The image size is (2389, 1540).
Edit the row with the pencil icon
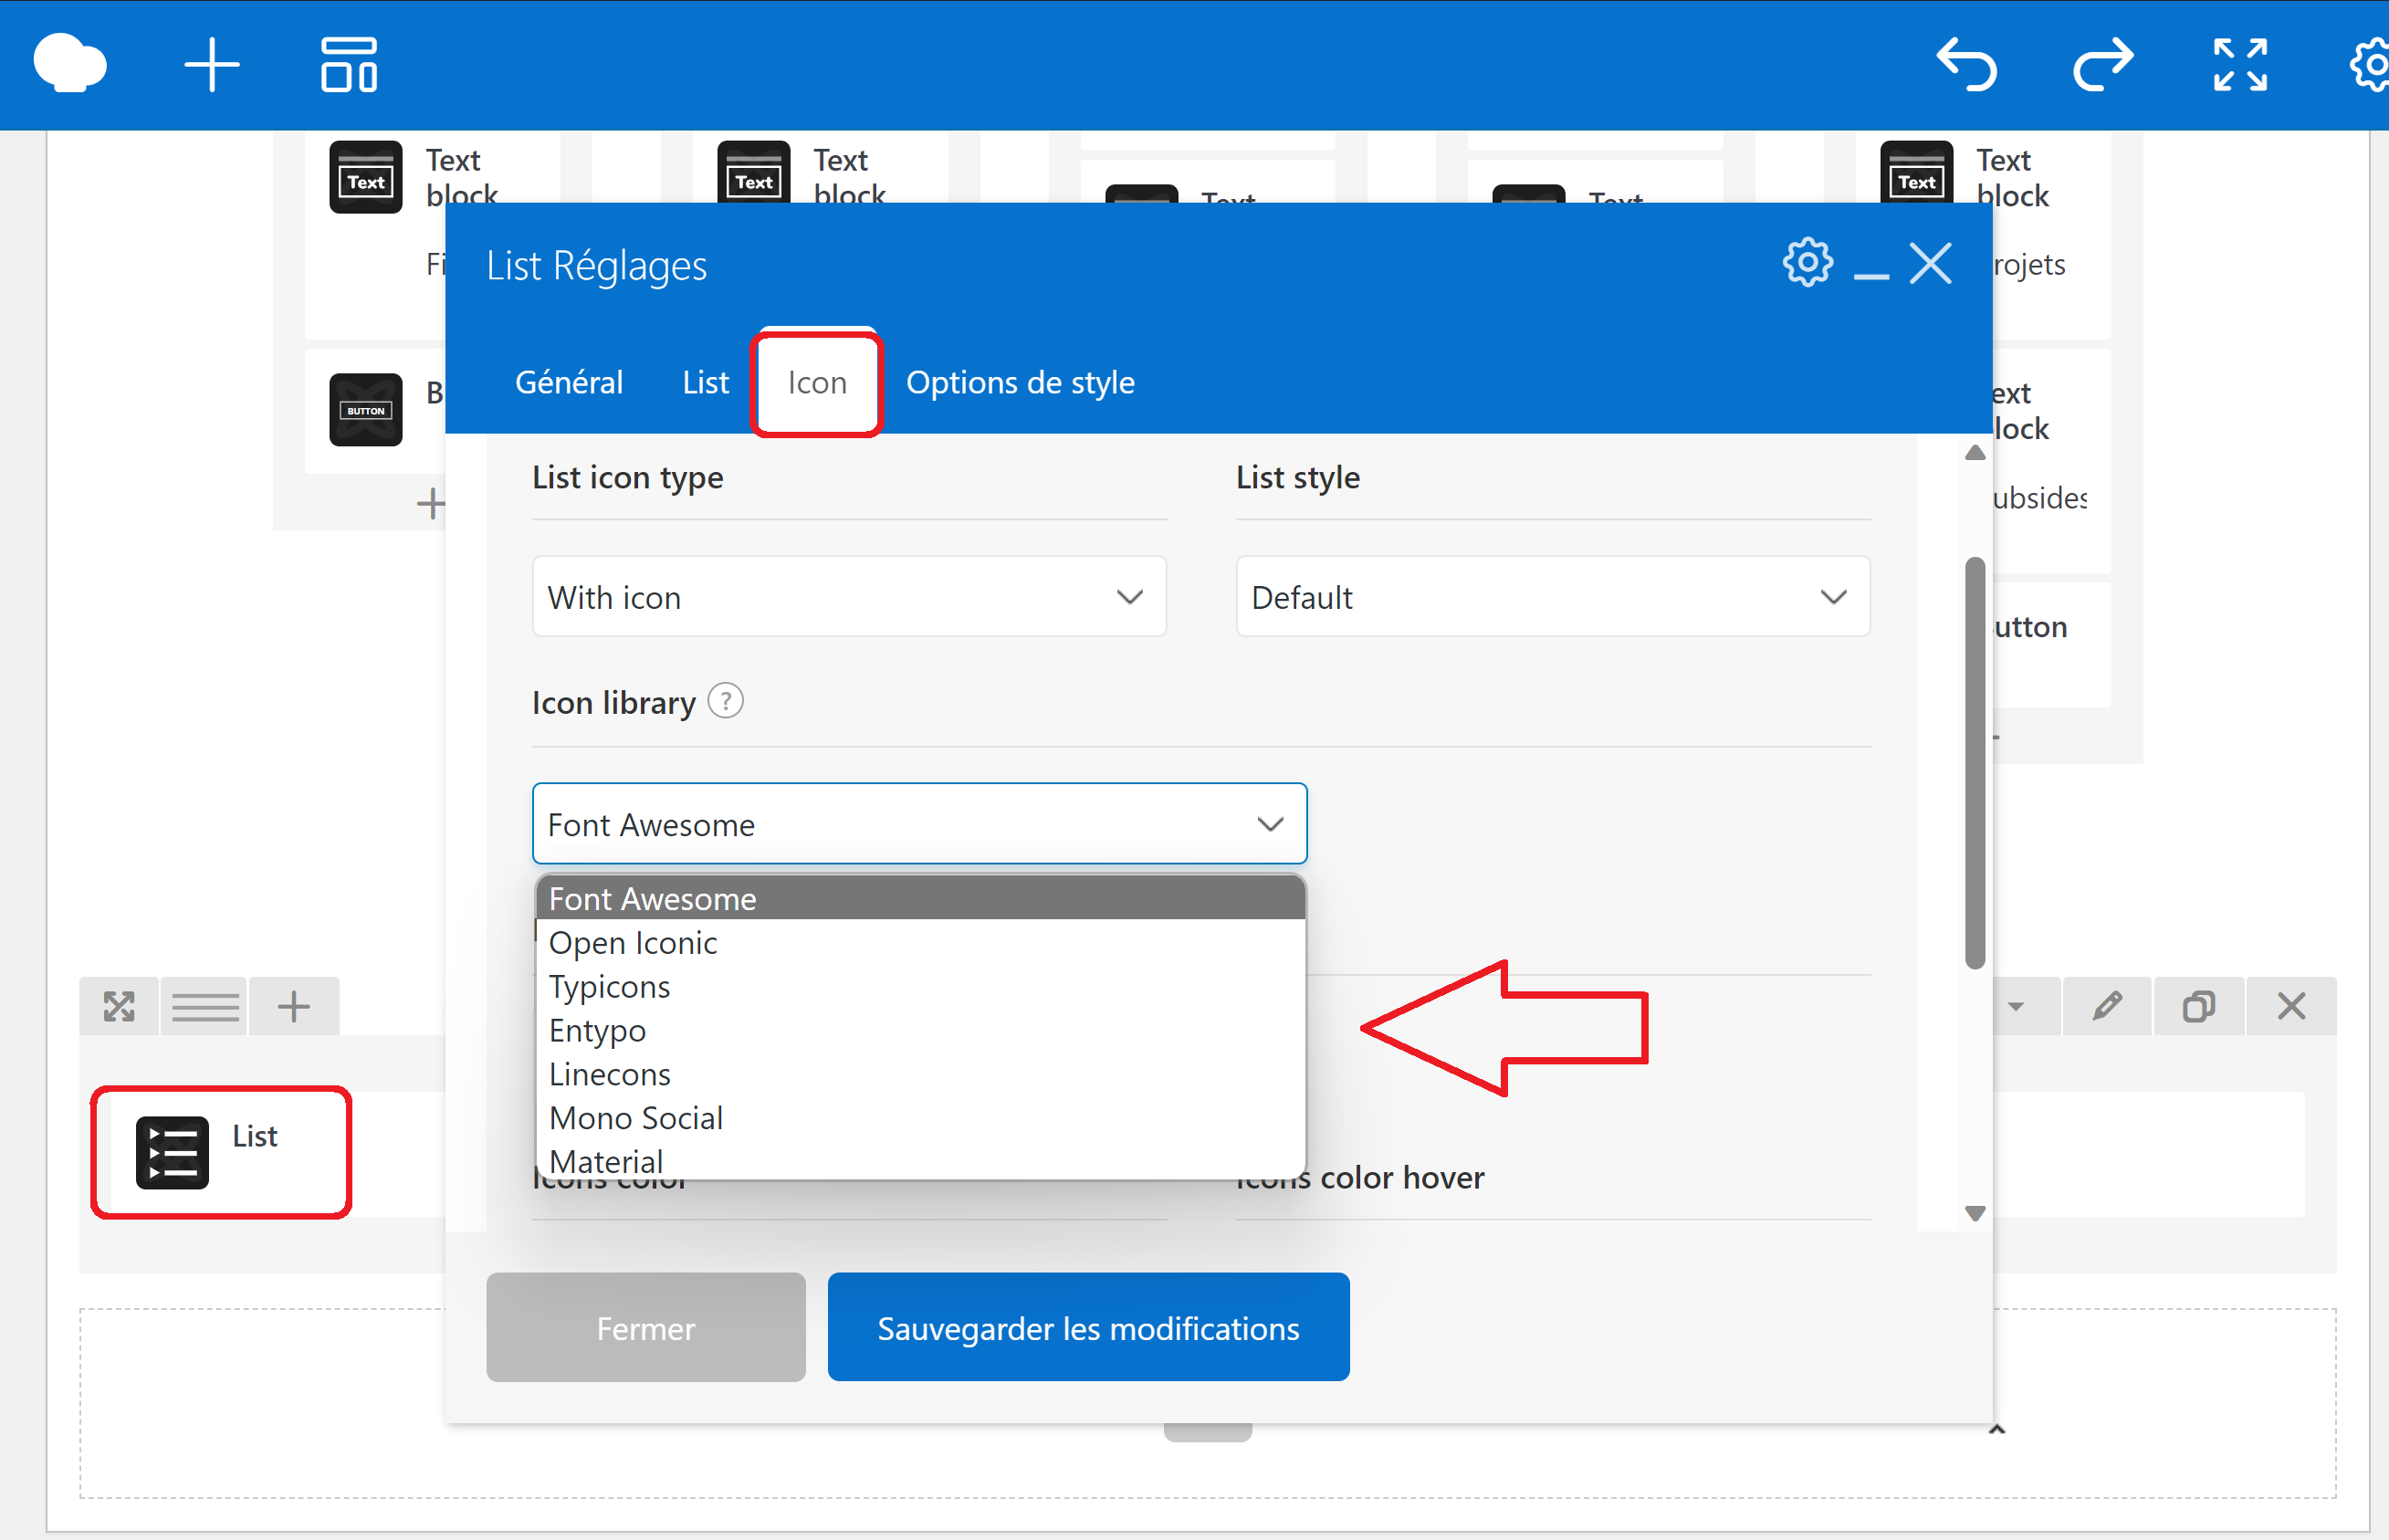coord(2107,1006)
